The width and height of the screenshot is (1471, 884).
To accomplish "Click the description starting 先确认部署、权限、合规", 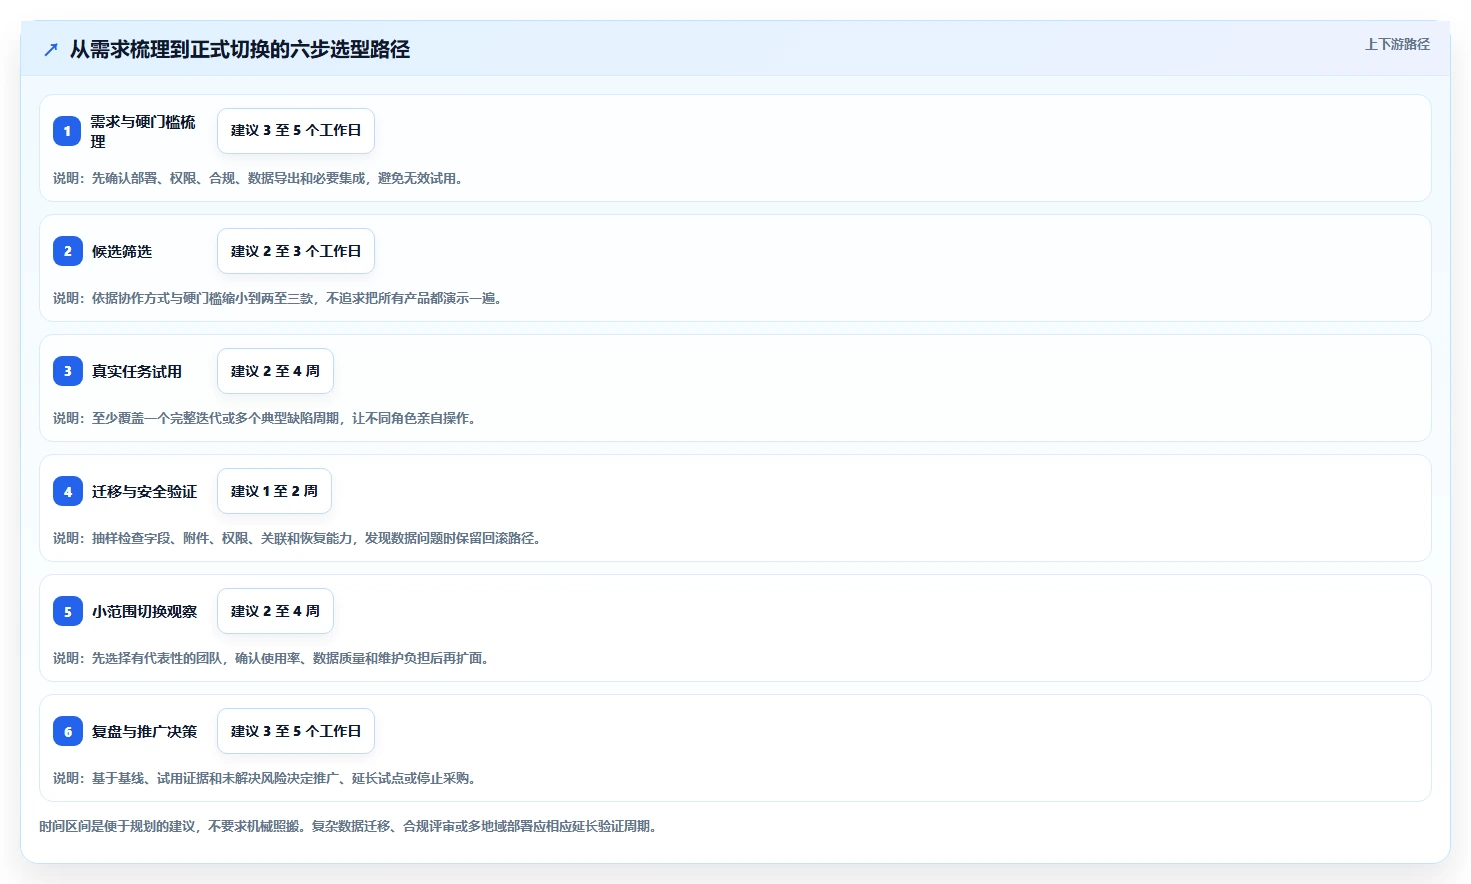I will [x=258, y=178].
